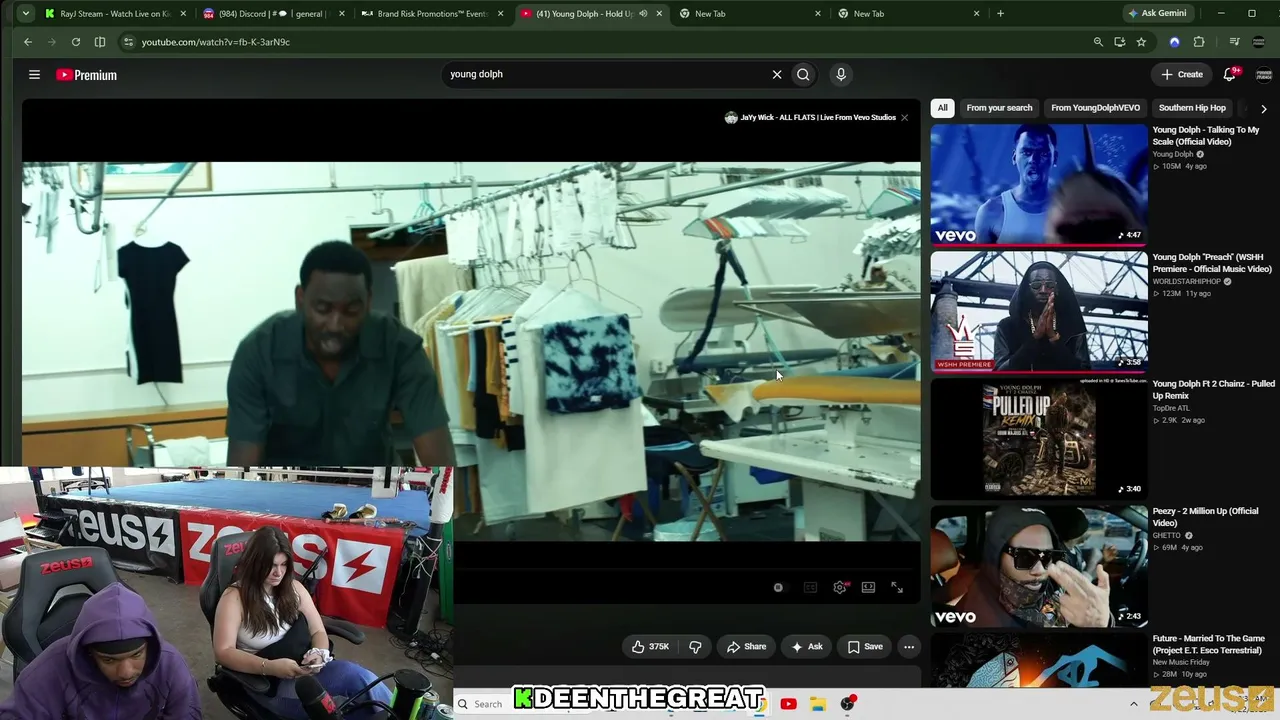
Task: Reload the YouTube page
Action: point(76,42)
